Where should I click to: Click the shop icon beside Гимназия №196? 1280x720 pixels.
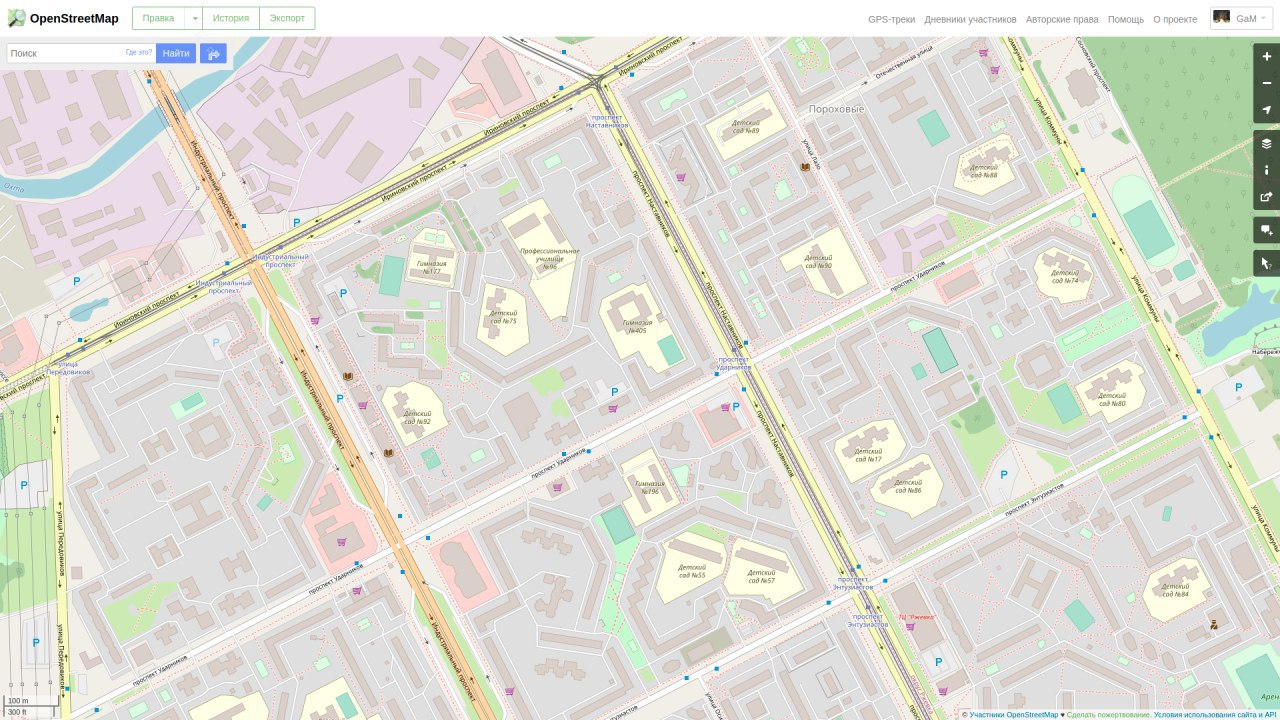tap(557, 487)
